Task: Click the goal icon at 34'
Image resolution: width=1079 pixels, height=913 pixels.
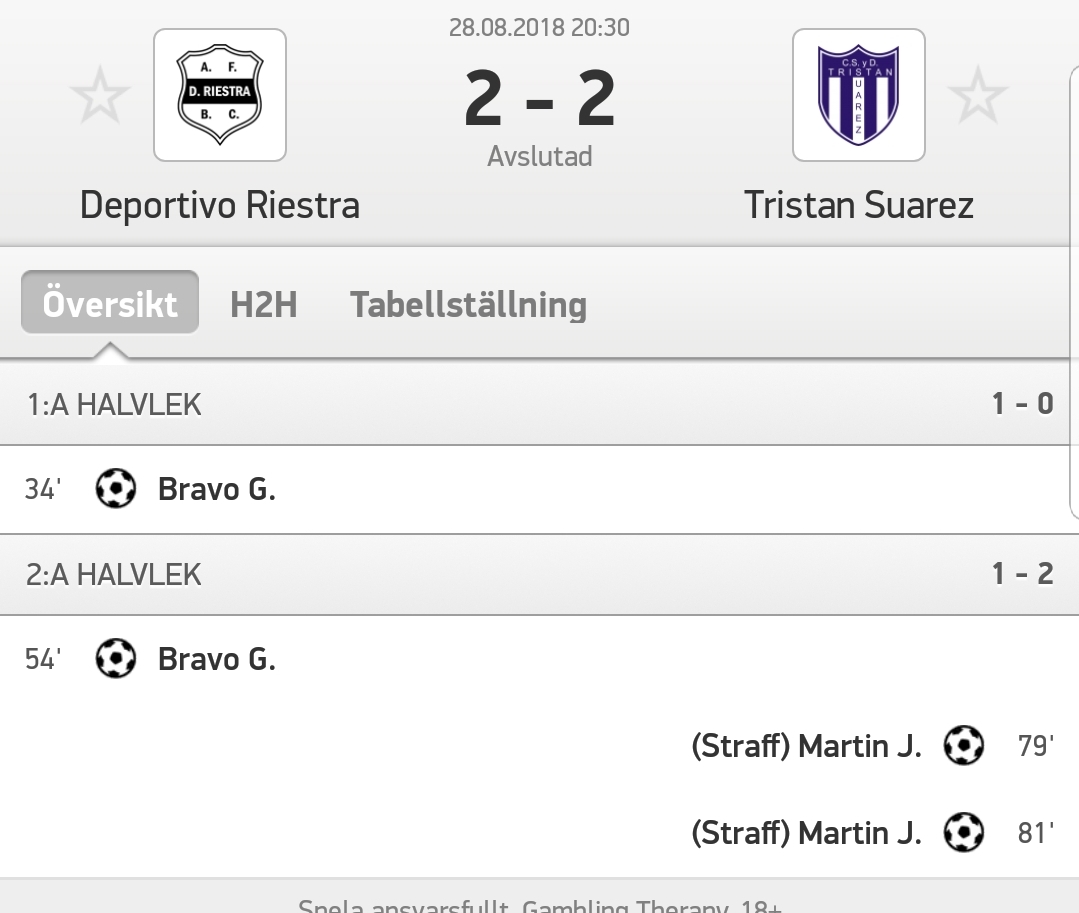Action: point(116,488)
